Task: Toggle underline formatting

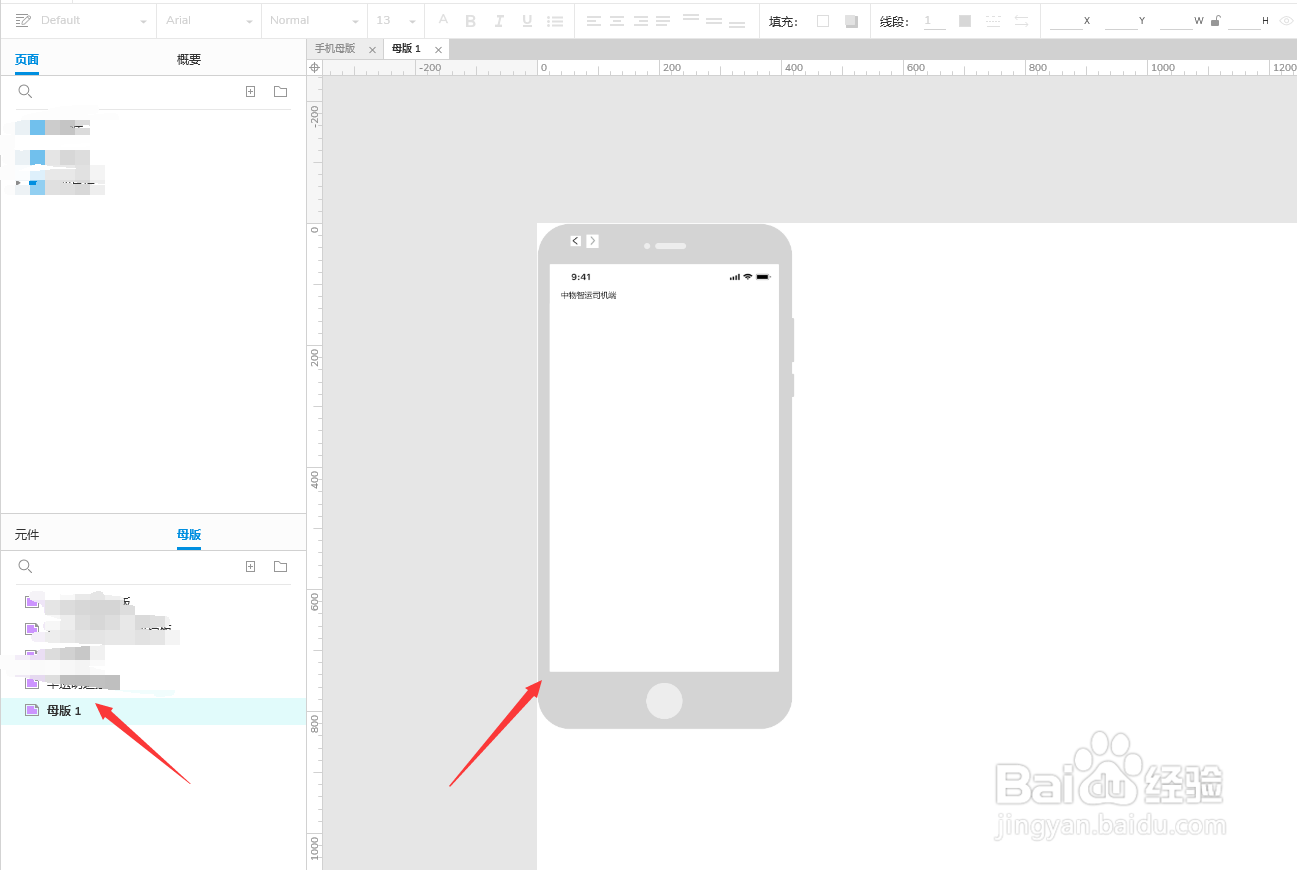Action: [527, 21]
